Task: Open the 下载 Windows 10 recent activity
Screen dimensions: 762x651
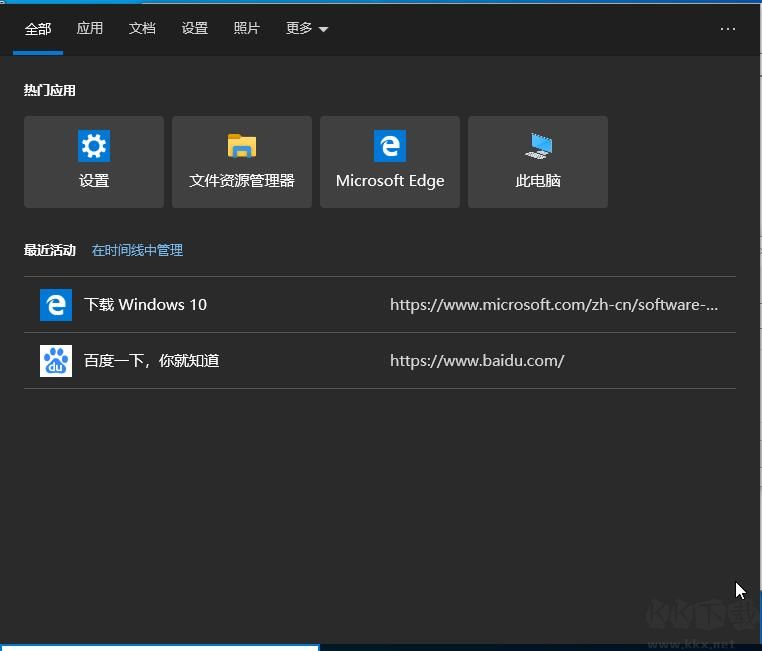Action: [x=146, y=305]
